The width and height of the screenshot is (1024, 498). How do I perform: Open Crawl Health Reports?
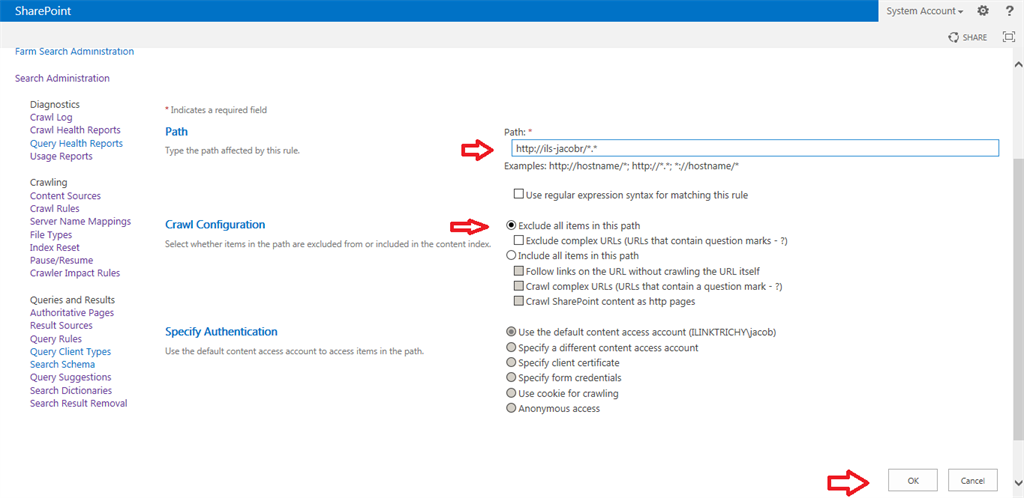(75, 131)
